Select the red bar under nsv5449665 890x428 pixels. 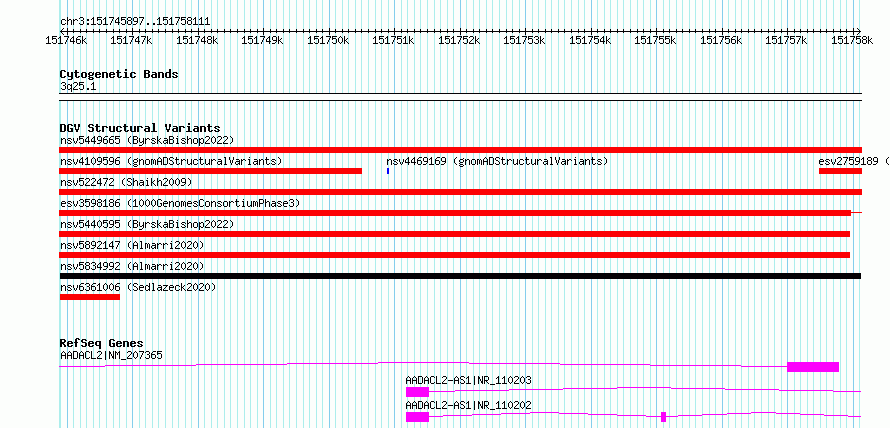461,150
